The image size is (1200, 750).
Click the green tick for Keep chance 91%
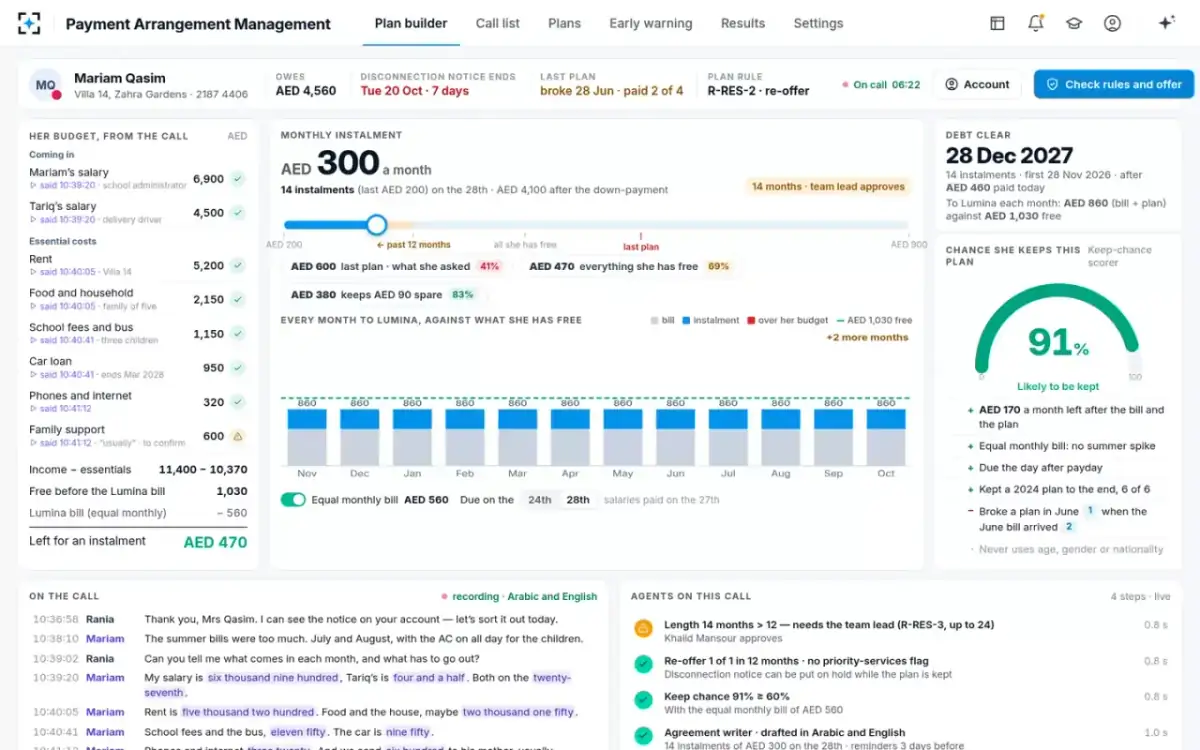[x=644, y=701]
